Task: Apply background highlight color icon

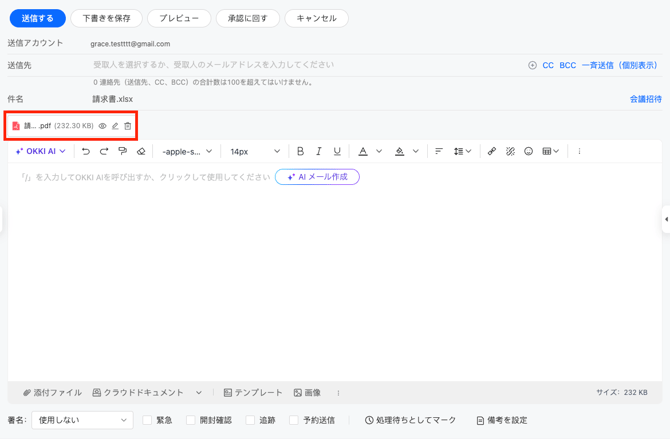Action: click(400, 151)
